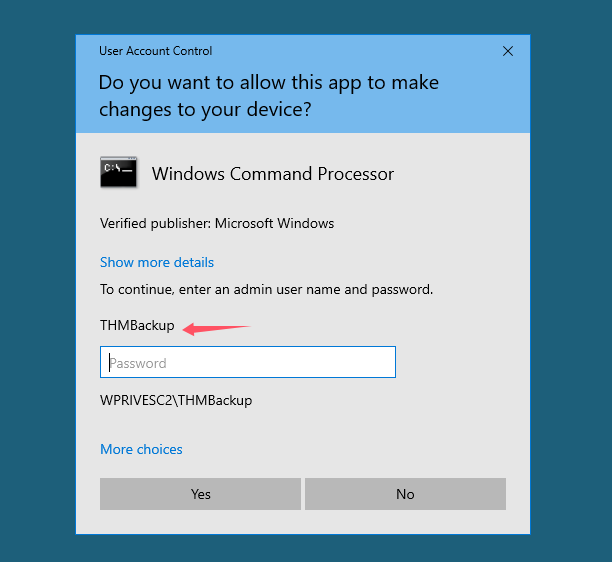Click the Verified publisher label
The width and height of the screenshot is (612, 562).
coord(155,223)
